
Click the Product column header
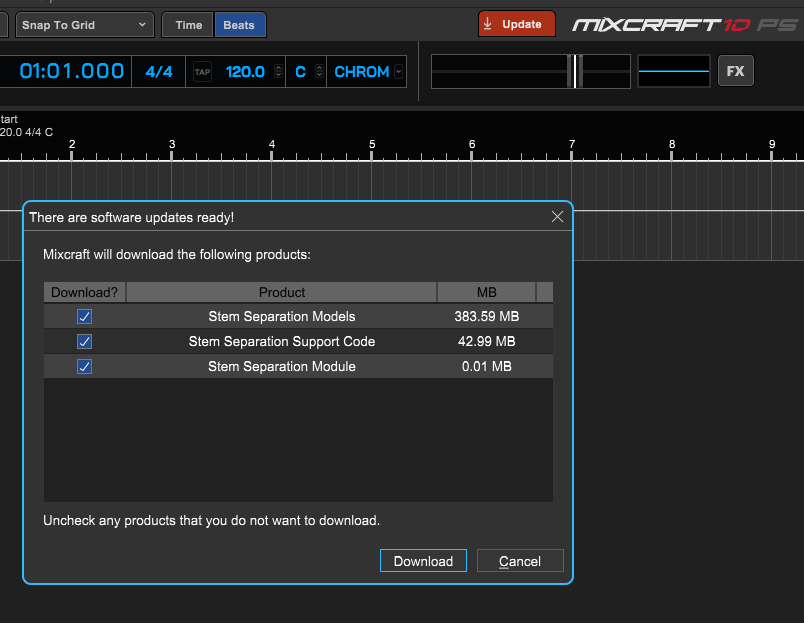point(282,292)
